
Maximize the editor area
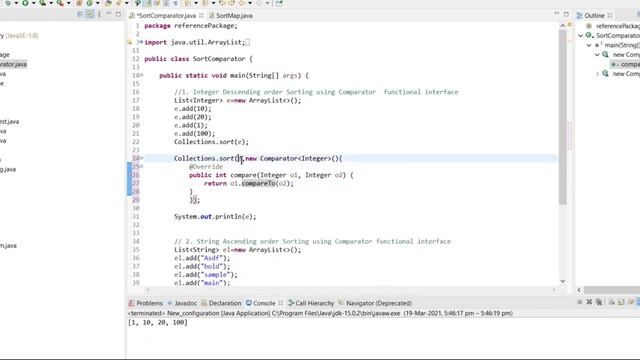tap(566, 14)
